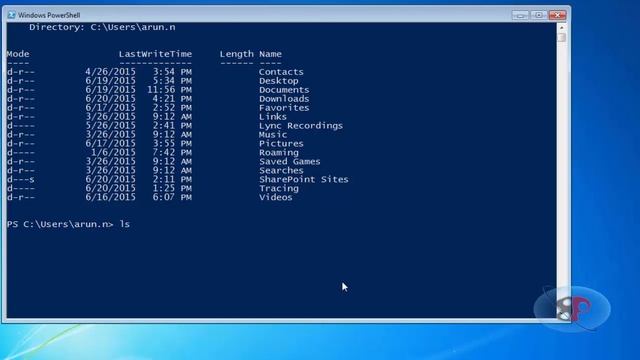The image size is (640, 360).
Task: Select the Saved Games folder name
Action: pos(289,162)
